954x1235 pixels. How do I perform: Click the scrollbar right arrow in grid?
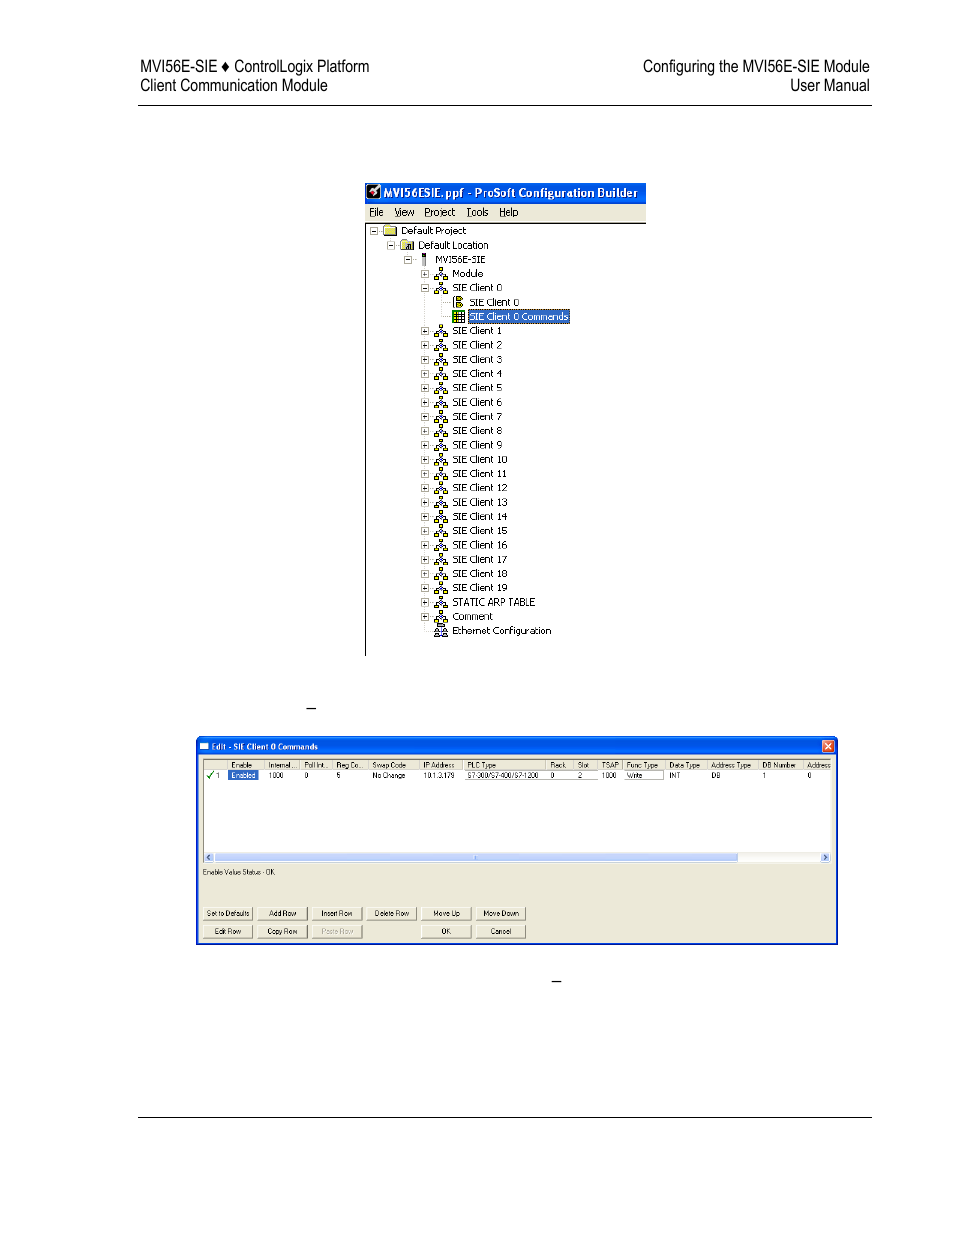coord(825,858)
